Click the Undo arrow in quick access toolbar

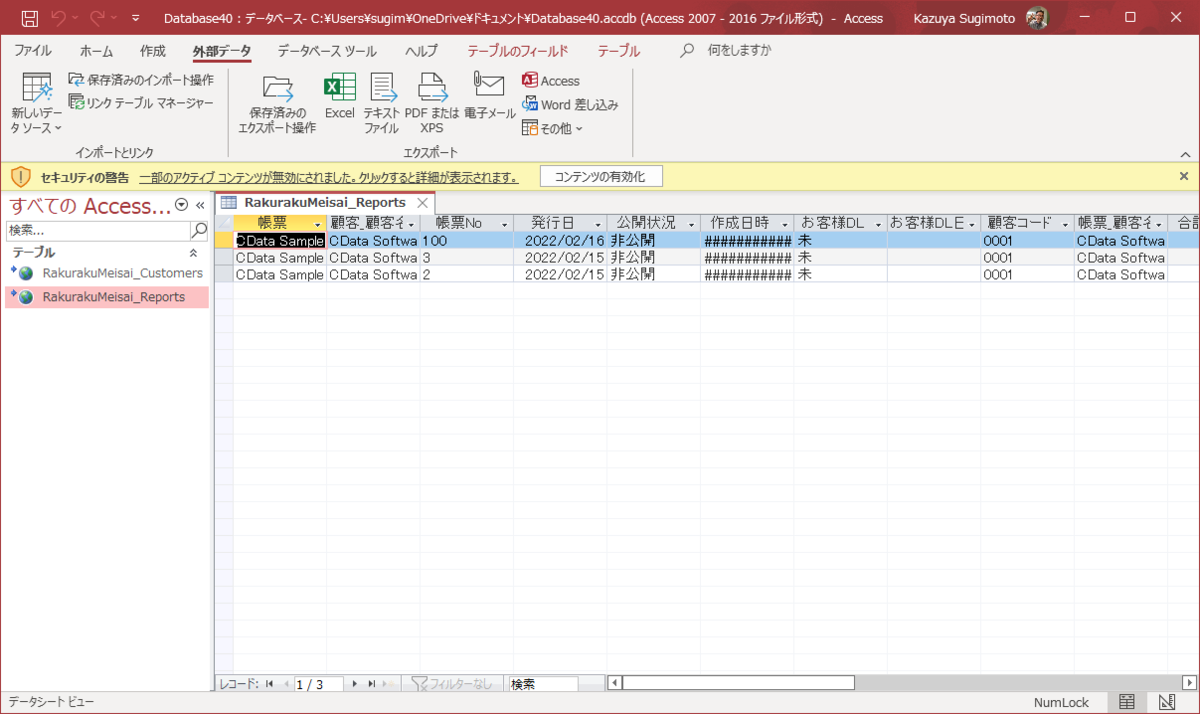(59, 18)
